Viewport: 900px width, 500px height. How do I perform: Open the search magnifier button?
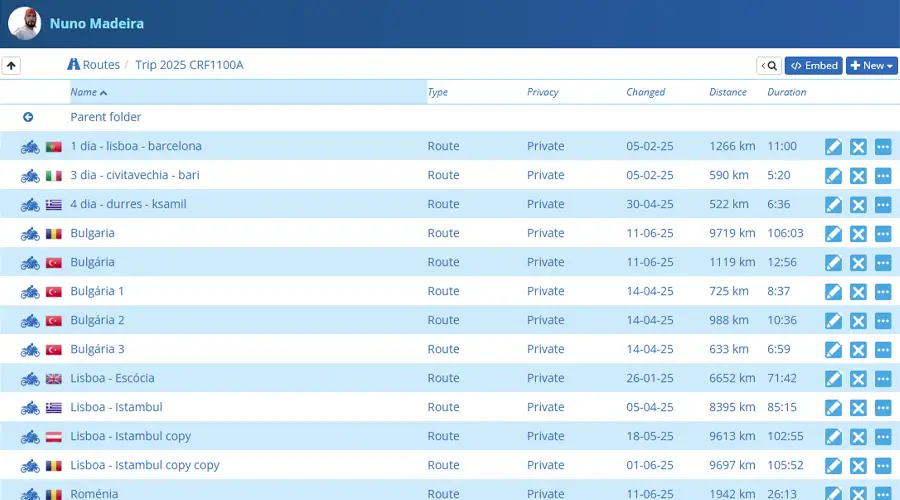tap(769, 65)
